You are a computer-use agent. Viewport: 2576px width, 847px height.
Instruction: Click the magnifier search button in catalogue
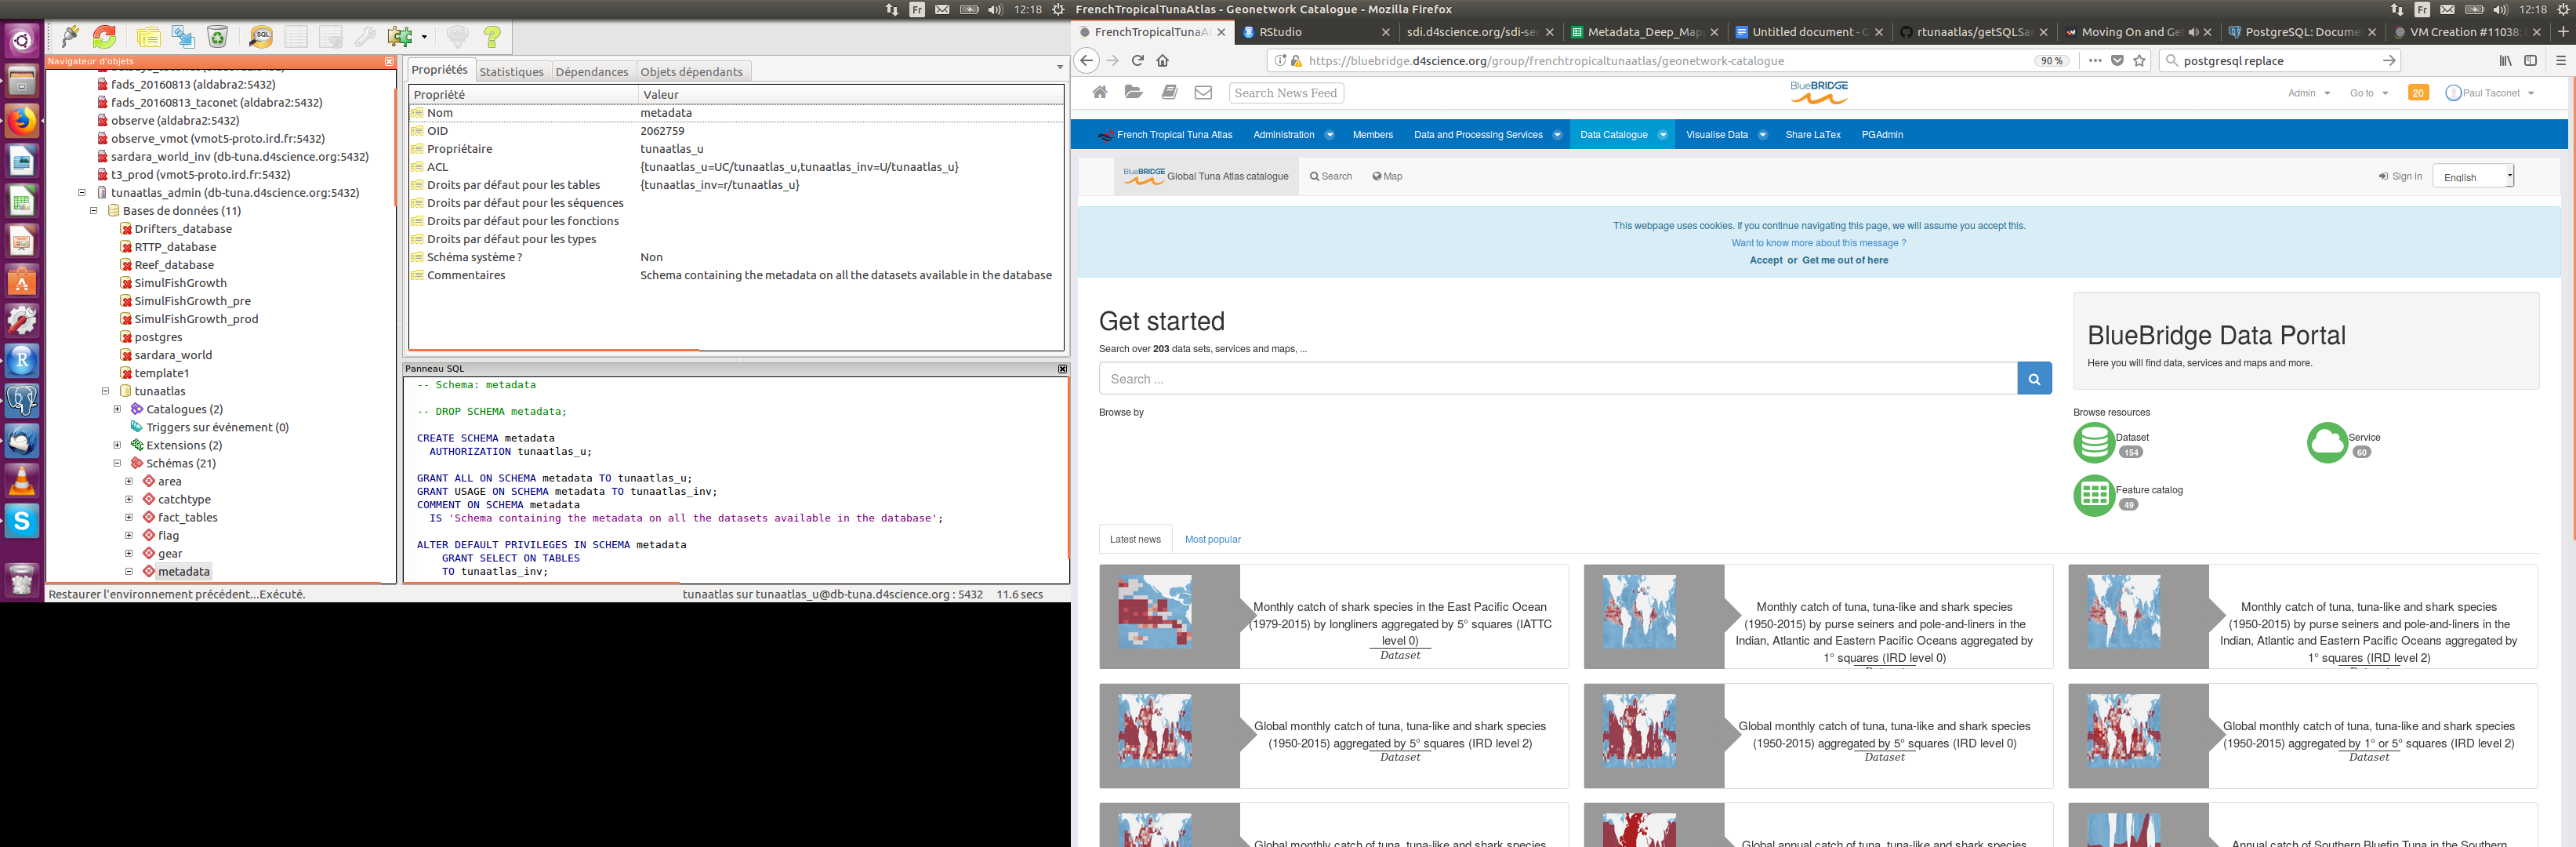[2034, 379]
